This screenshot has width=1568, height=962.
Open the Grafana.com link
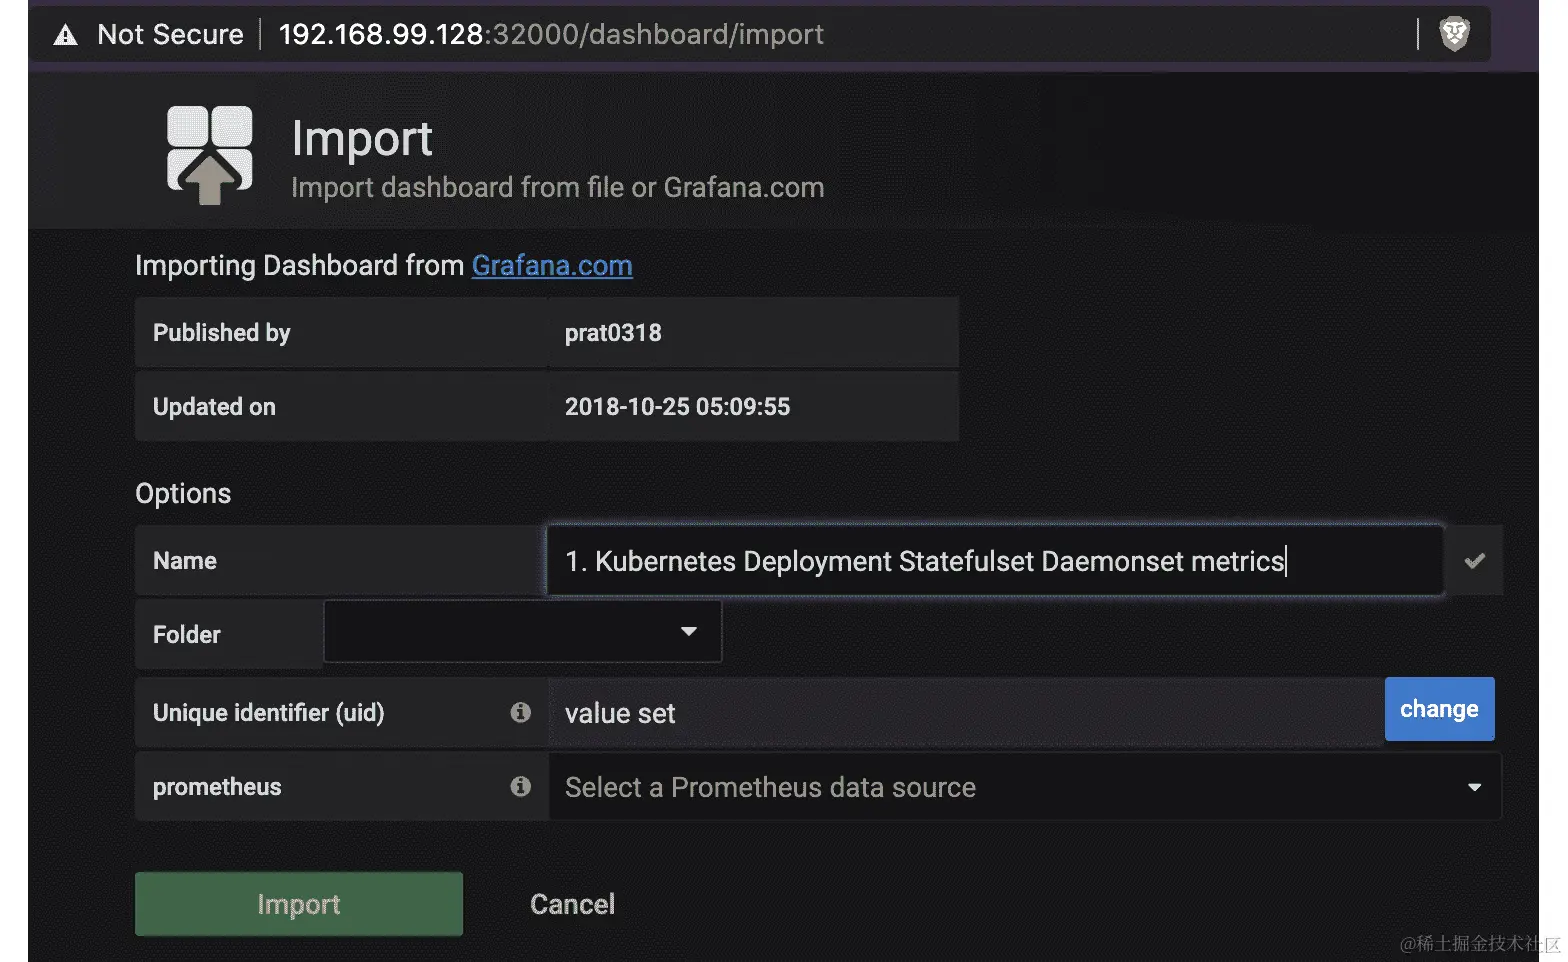552,265
